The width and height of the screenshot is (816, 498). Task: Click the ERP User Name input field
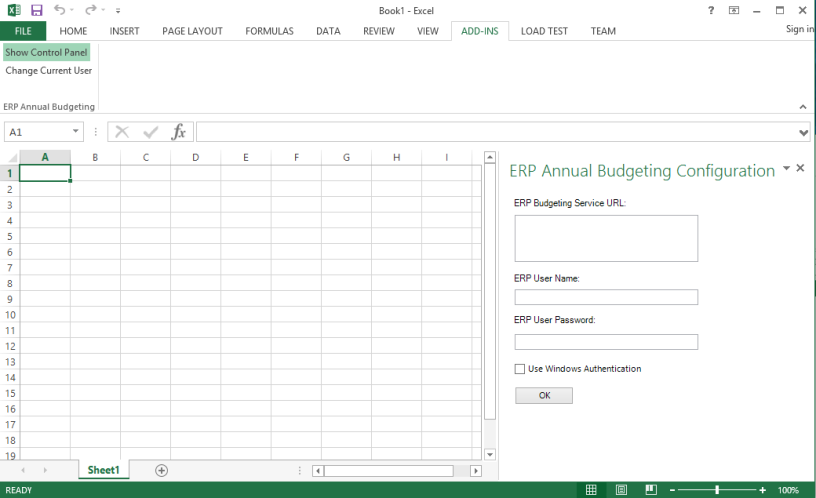606,297
